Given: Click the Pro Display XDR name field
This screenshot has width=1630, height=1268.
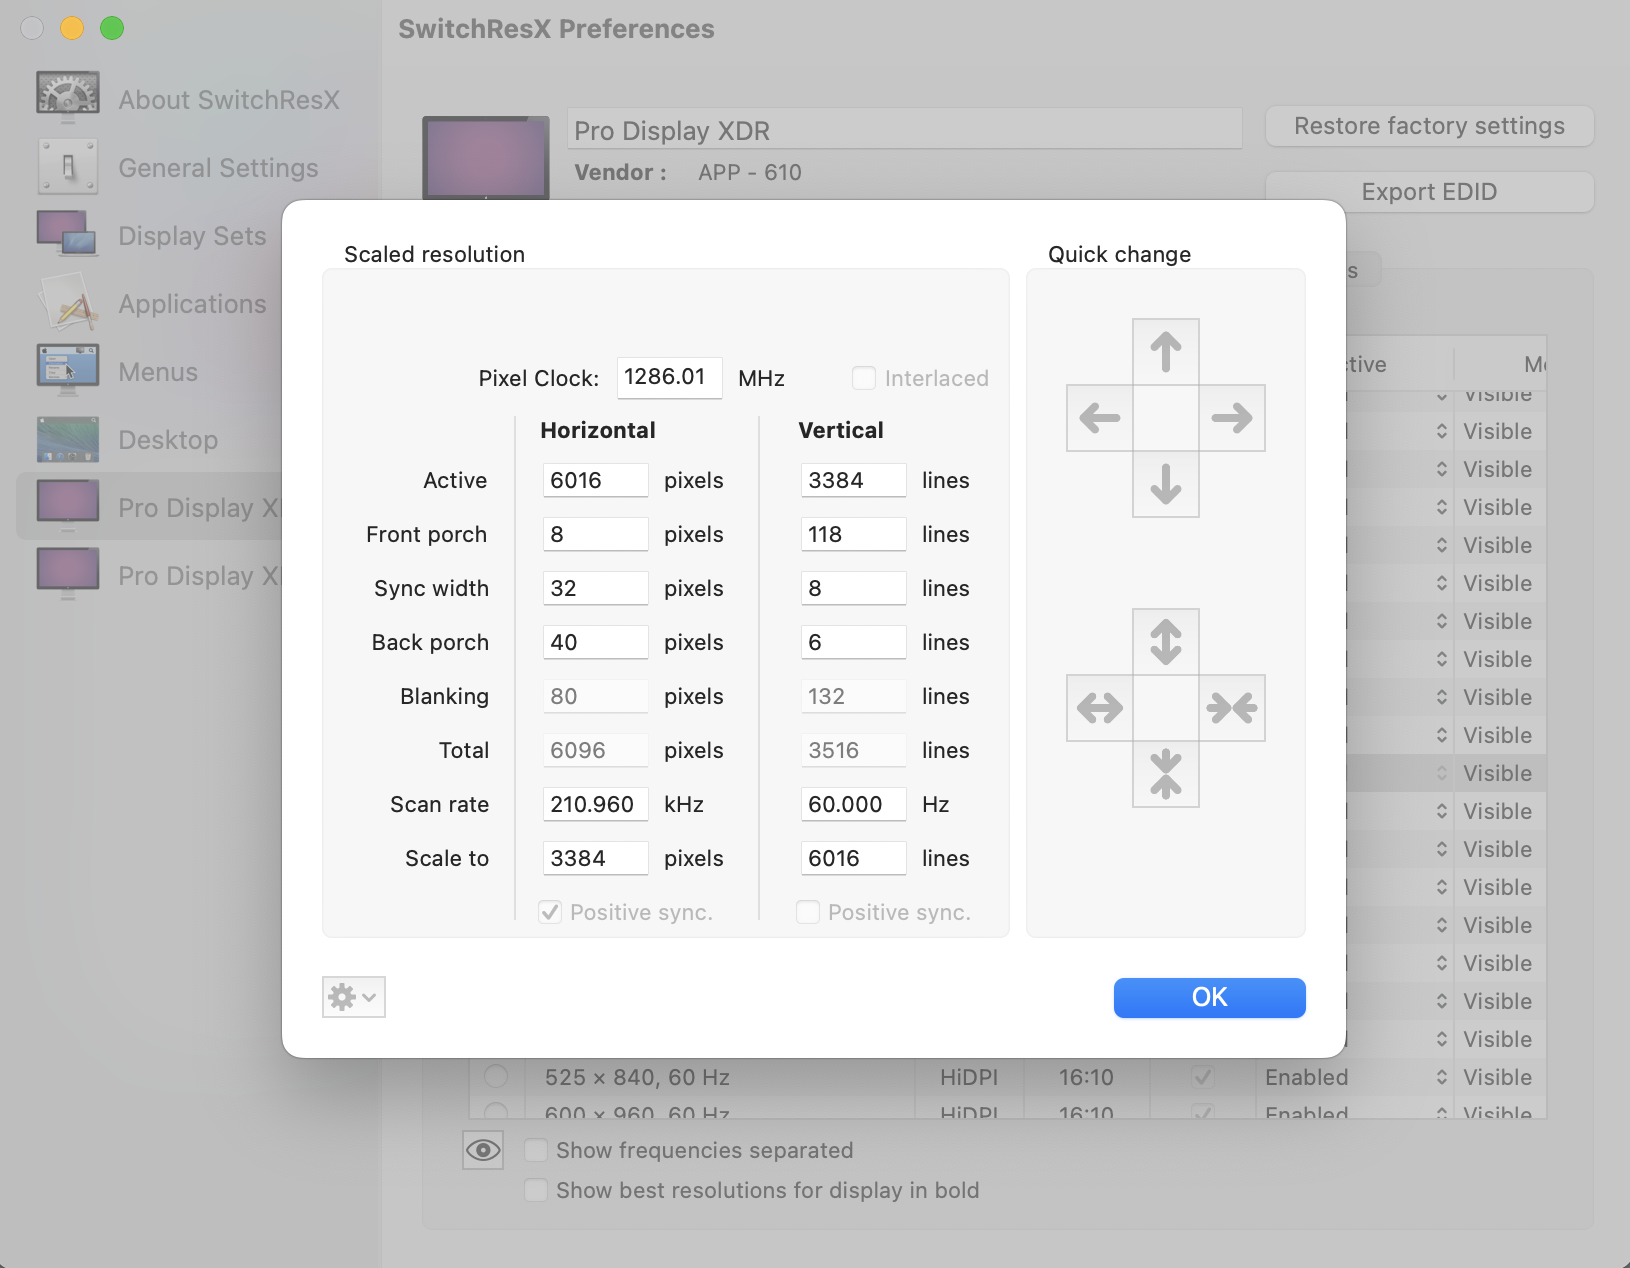Looking at the screenshot, I should [x=905, y=130].
